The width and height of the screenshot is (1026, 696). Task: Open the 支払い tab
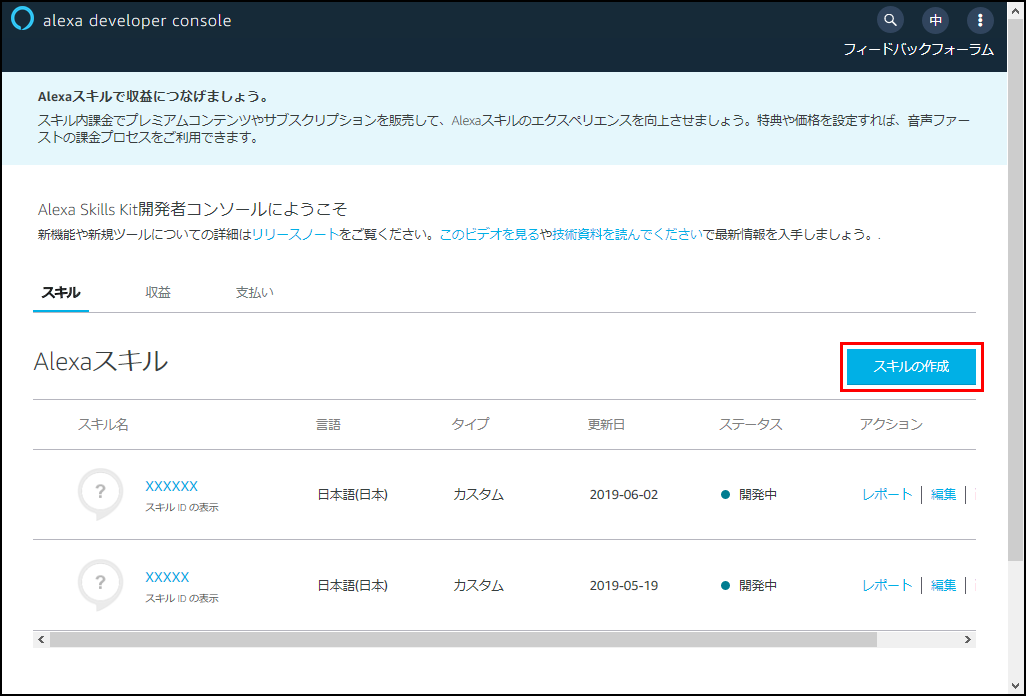coord(254,293)
